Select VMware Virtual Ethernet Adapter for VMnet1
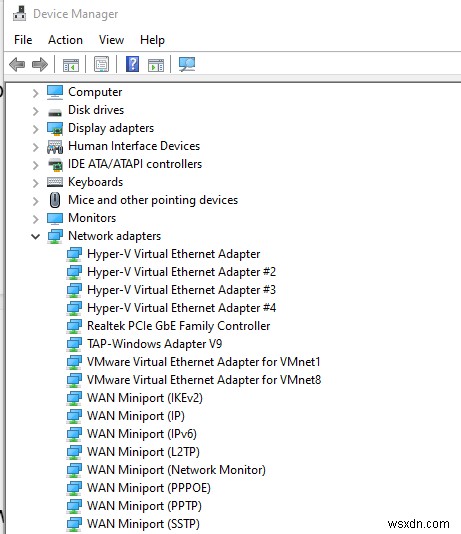 pos(204,362)
